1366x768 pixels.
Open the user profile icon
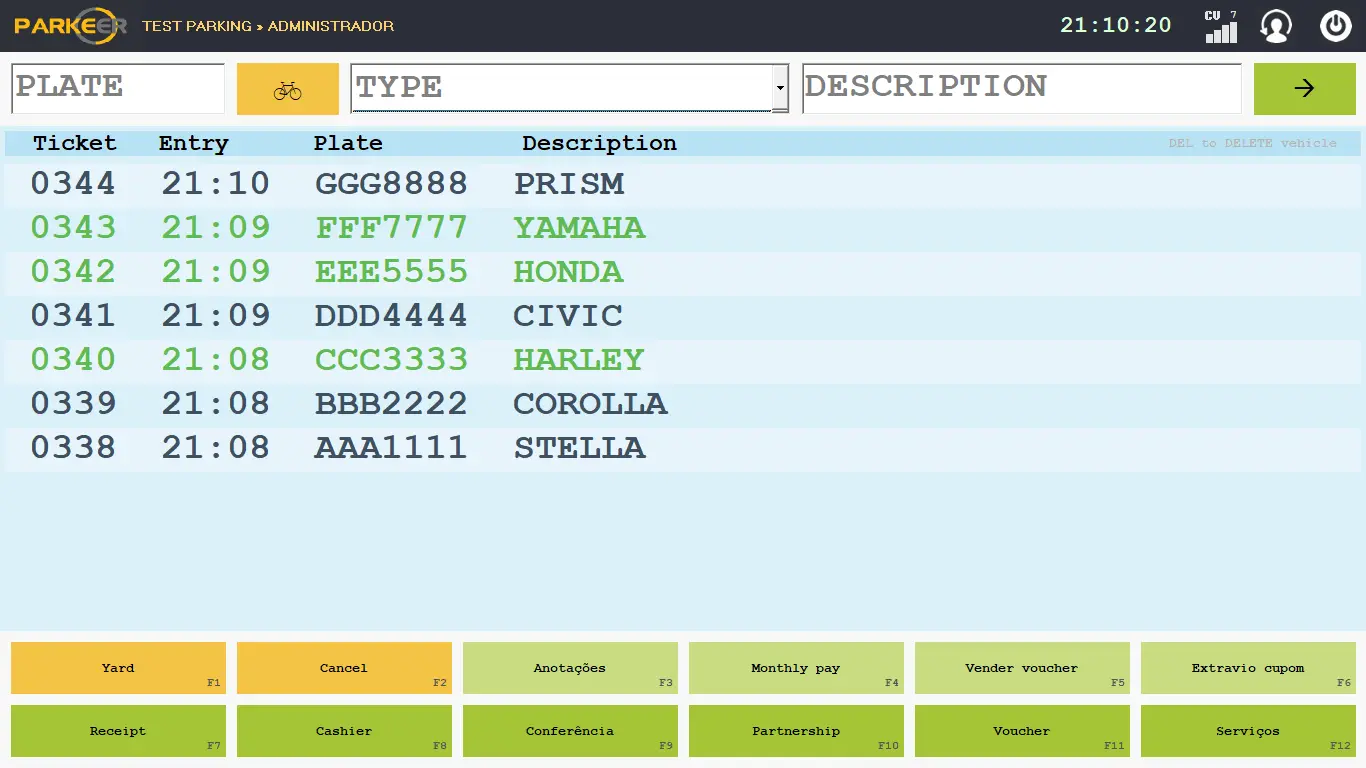1276,26
